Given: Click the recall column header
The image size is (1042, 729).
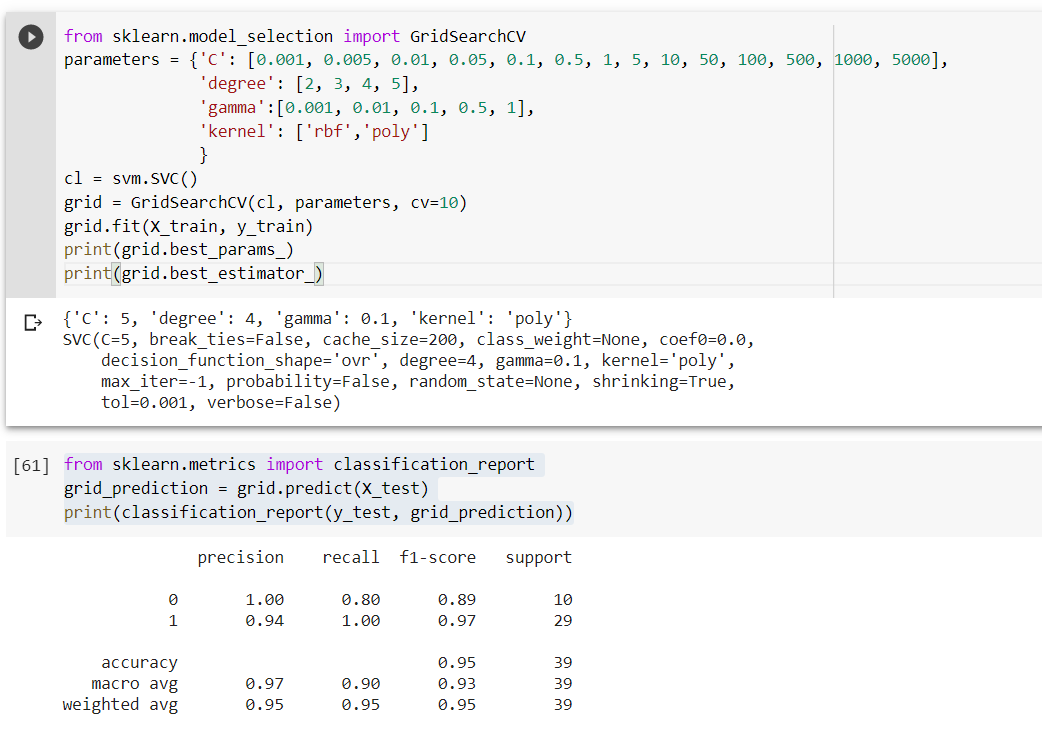Looking at the screenshot, I should (351, 558).
